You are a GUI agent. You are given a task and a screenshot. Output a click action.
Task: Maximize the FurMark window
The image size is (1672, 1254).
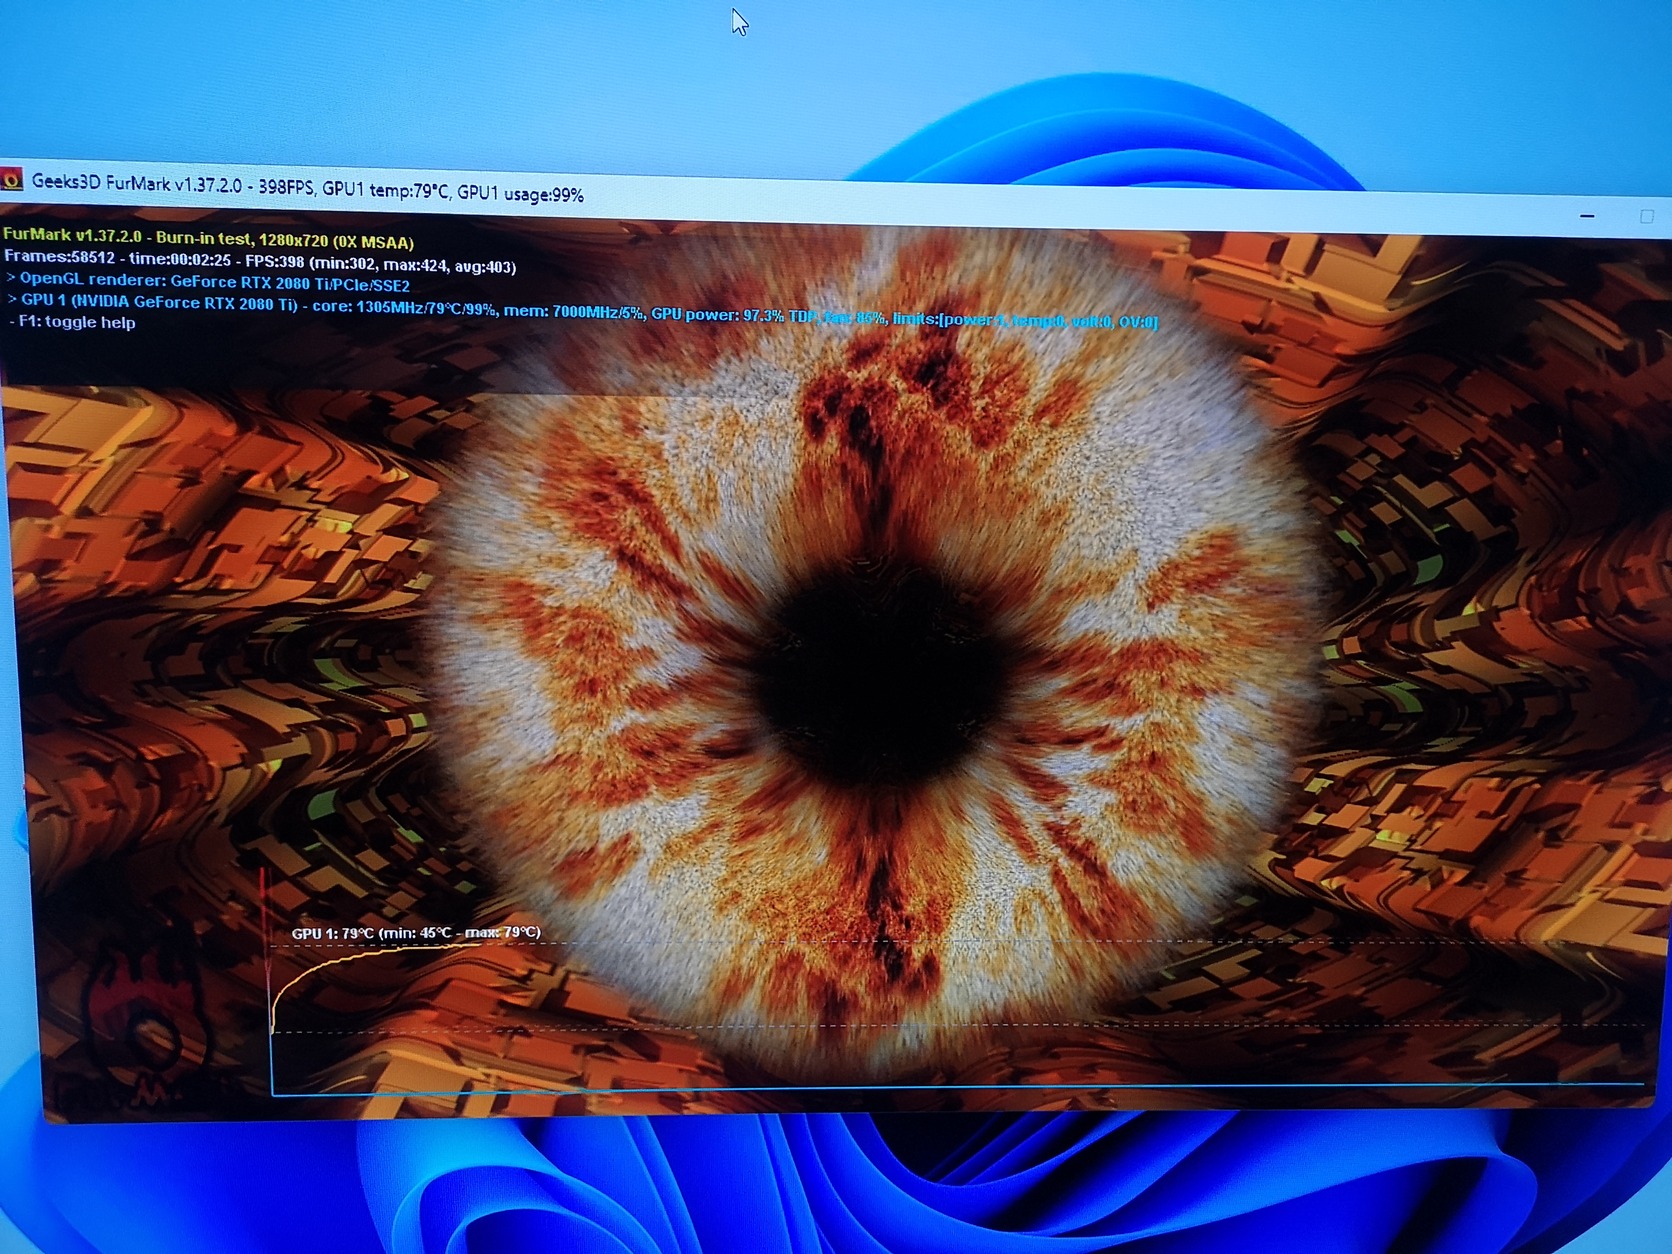point(1646,216)
